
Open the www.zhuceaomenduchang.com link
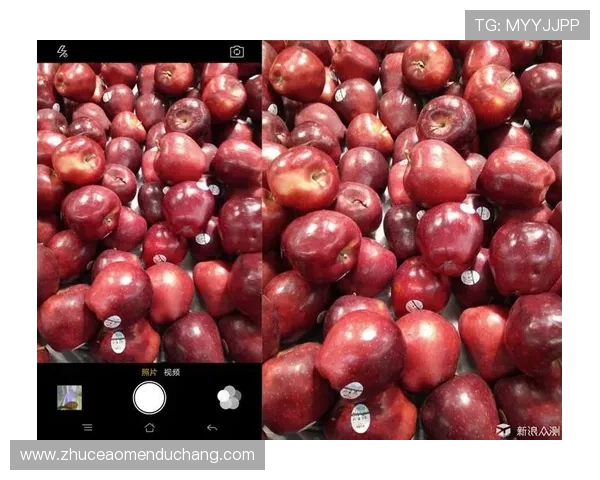tap(138, 455)
